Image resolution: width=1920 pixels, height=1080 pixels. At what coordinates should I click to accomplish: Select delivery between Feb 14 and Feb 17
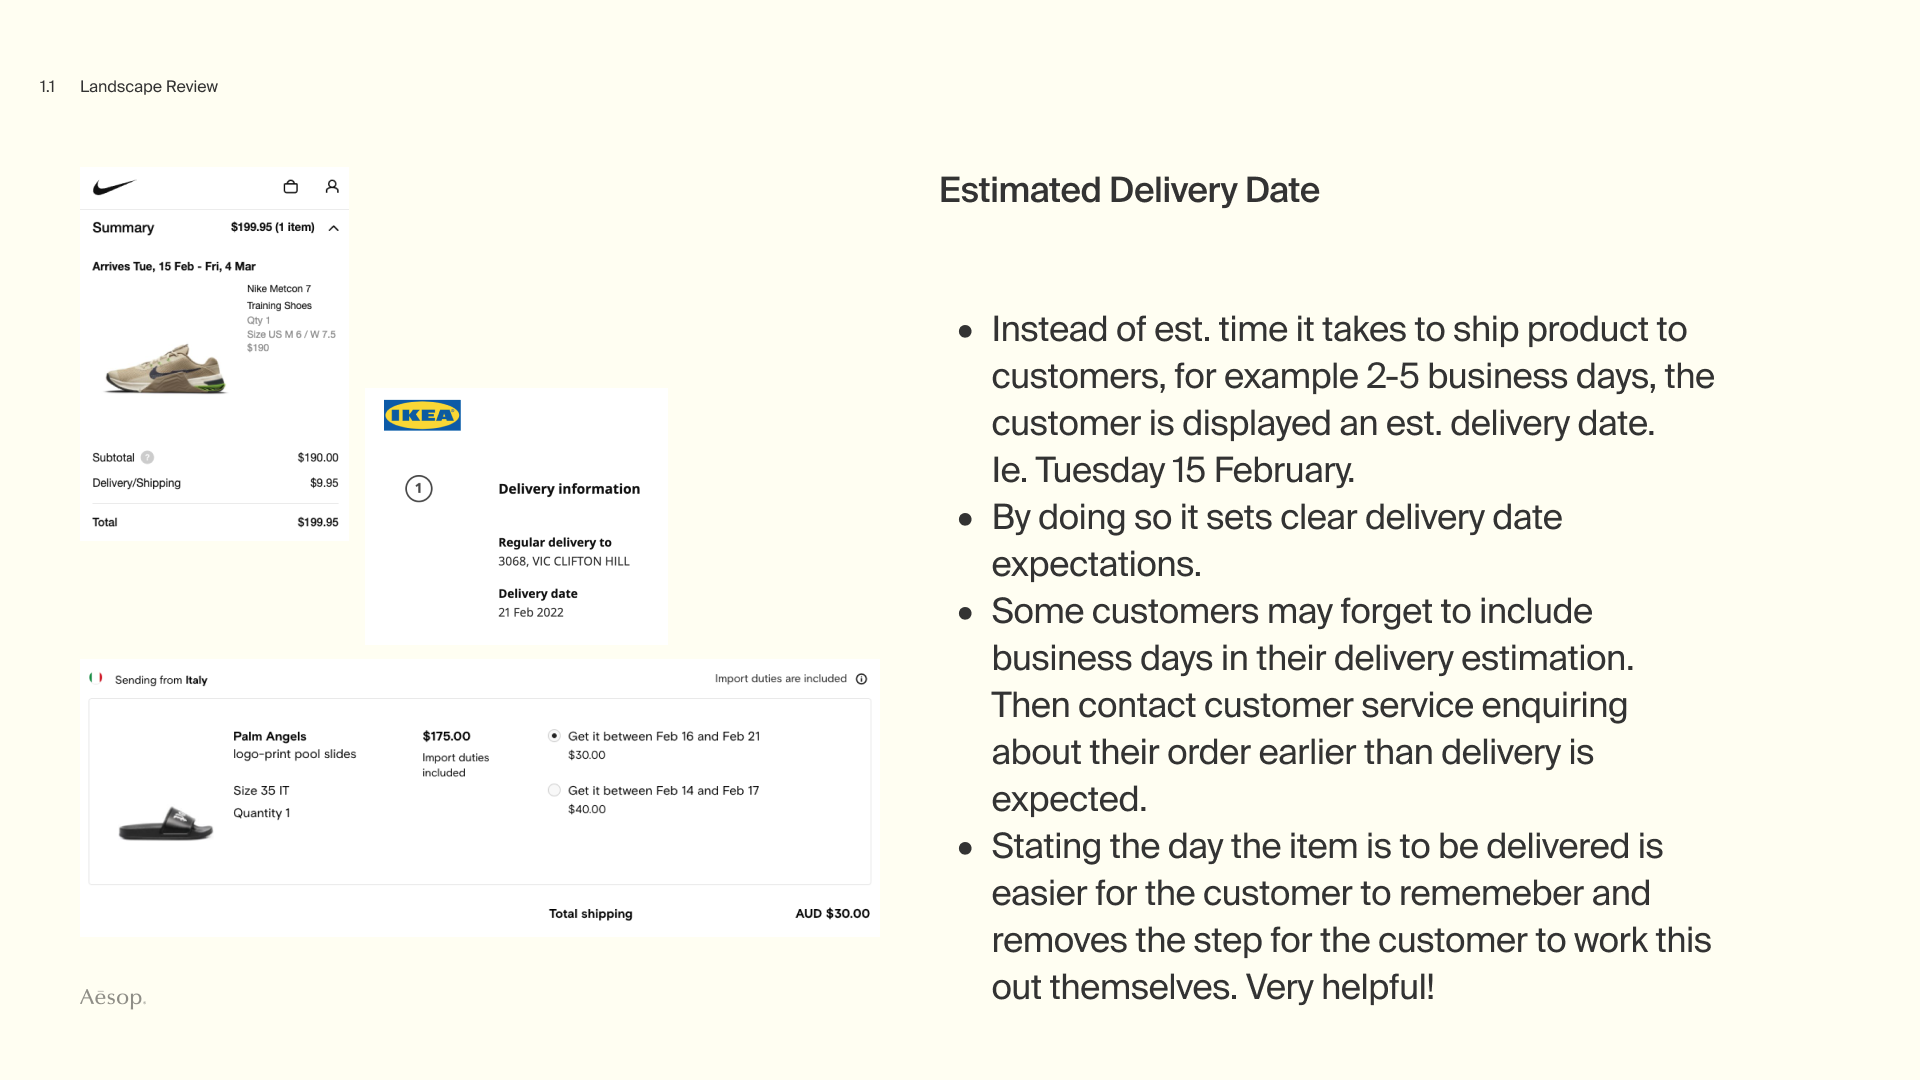554,790
